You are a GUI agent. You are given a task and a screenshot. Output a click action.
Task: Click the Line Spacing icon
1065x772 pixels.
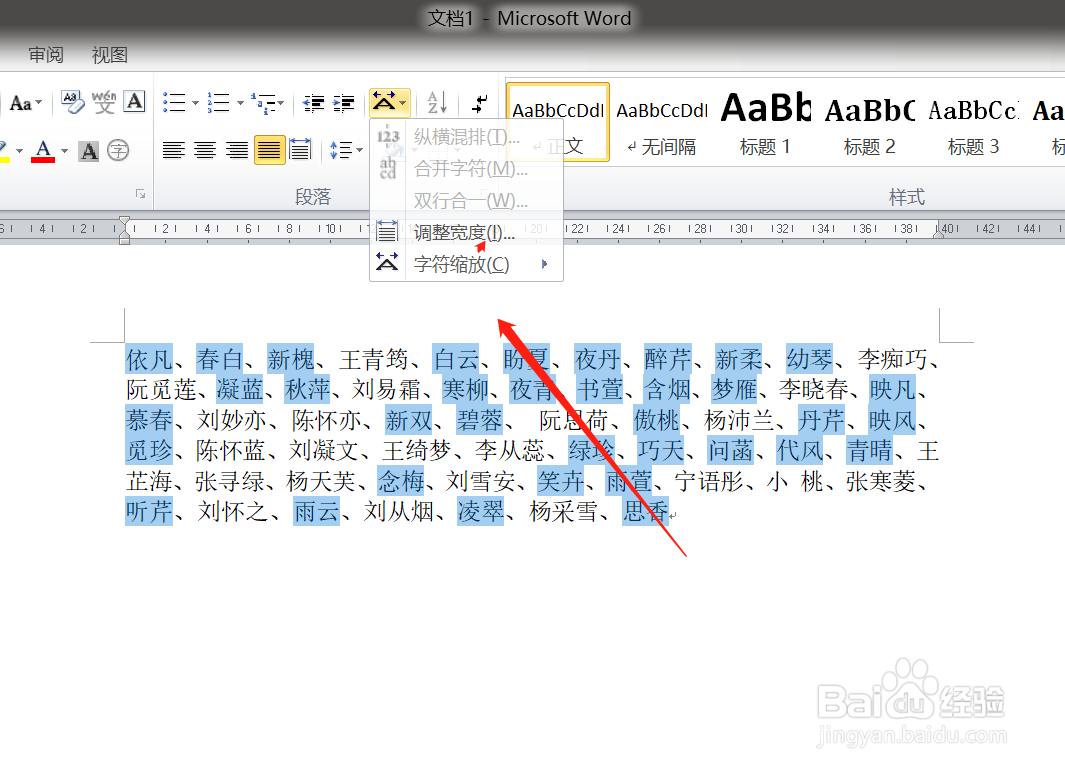pyautogui.click(x=341, y=150)
